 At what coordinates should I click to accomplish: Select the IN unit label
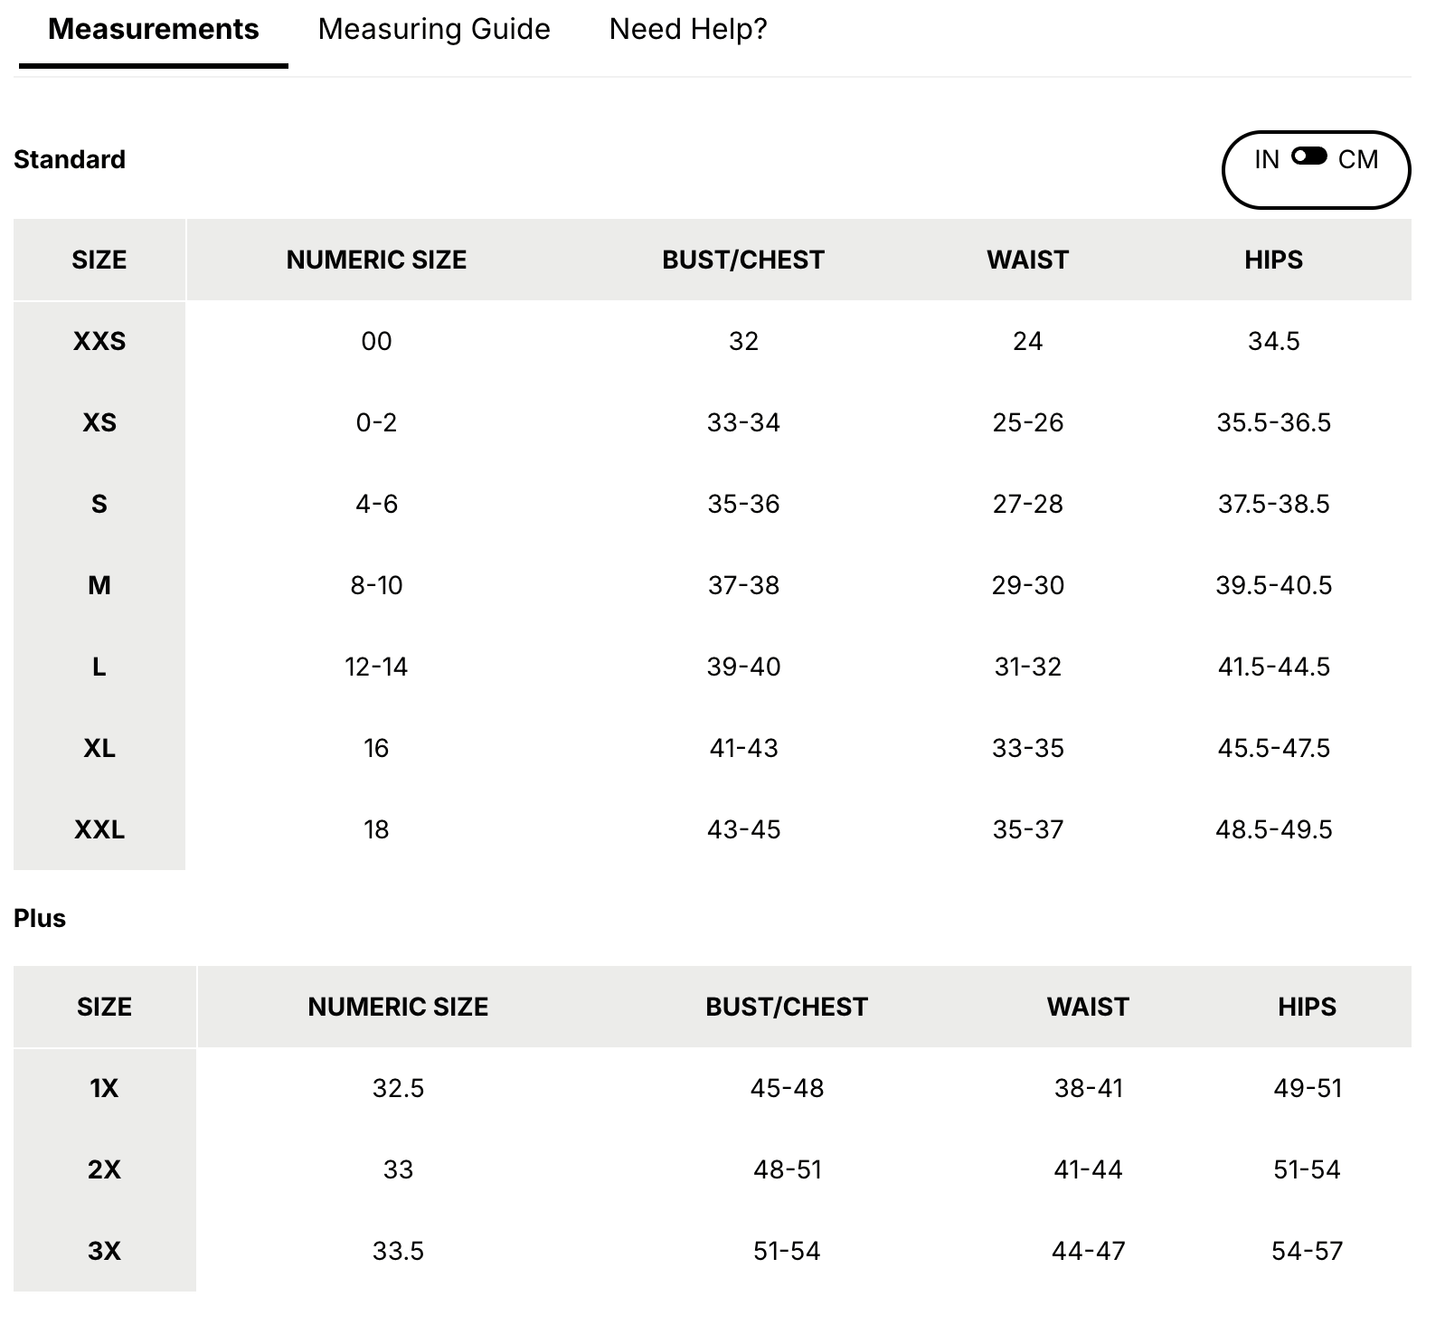1267,160
